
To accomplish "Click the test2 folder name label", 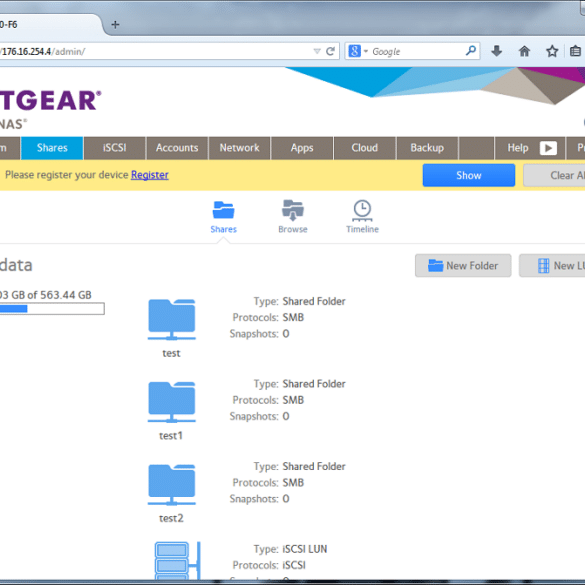I will (x=171, y=518).
